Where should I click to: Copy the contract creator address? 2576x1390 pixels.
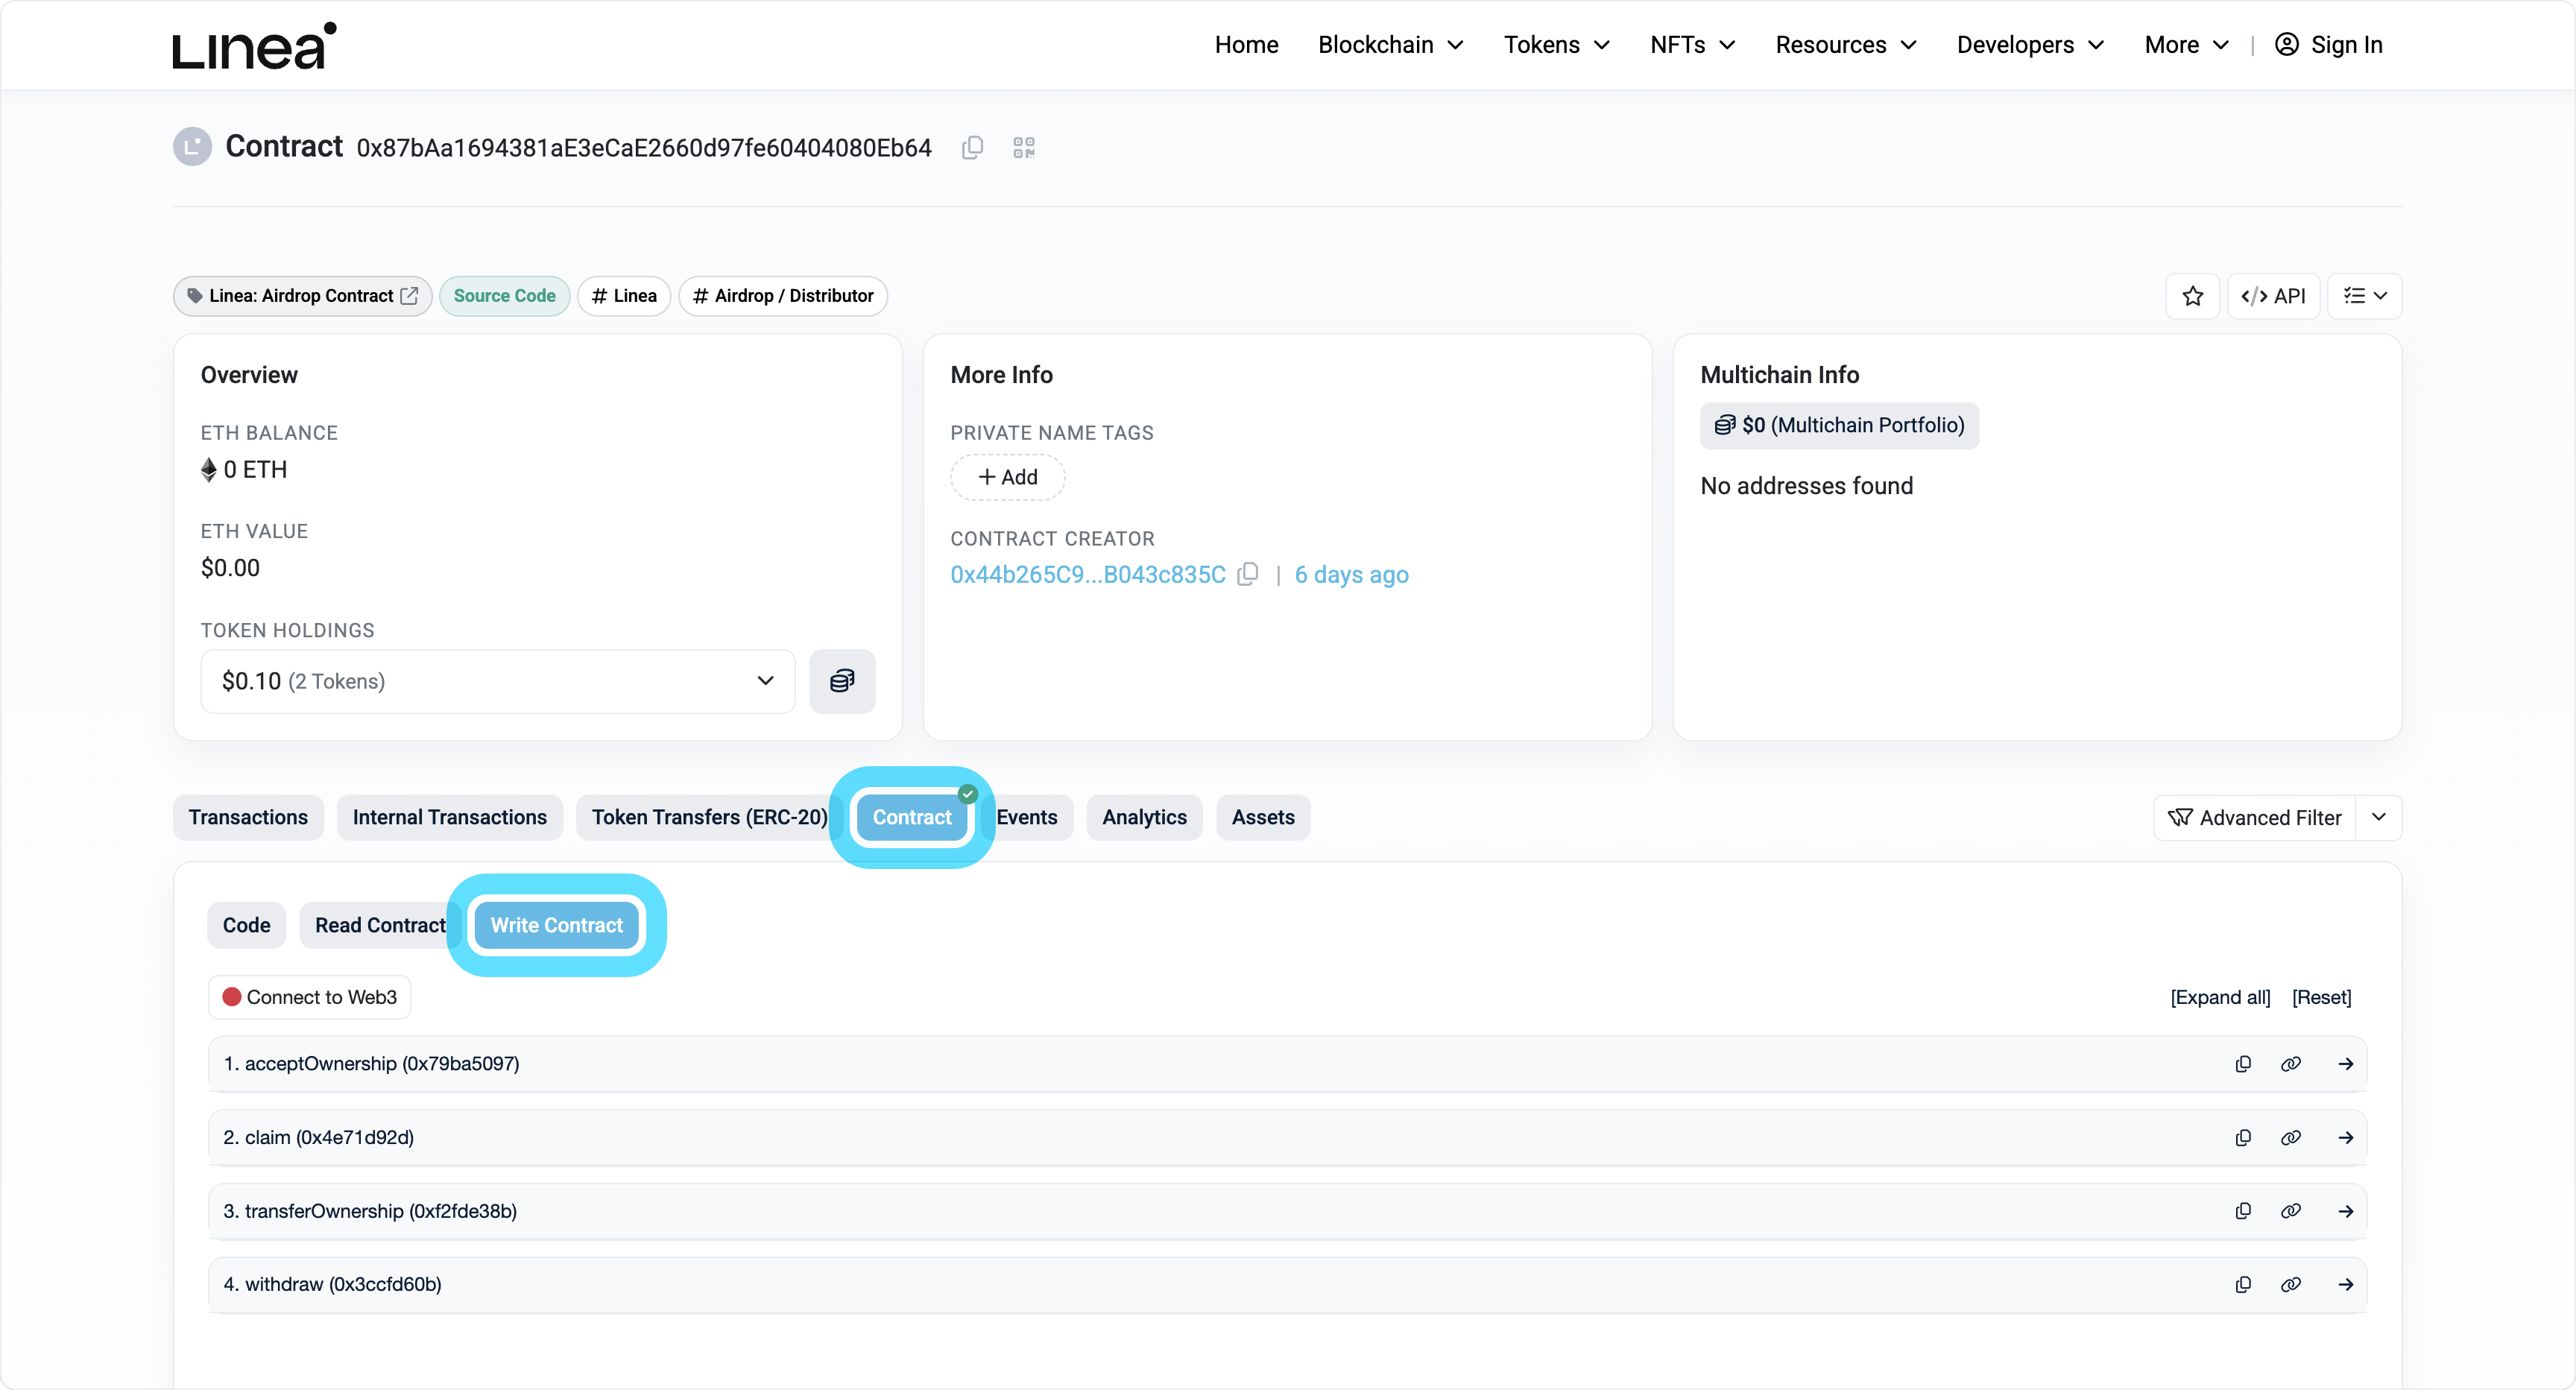click(1247, 575)
